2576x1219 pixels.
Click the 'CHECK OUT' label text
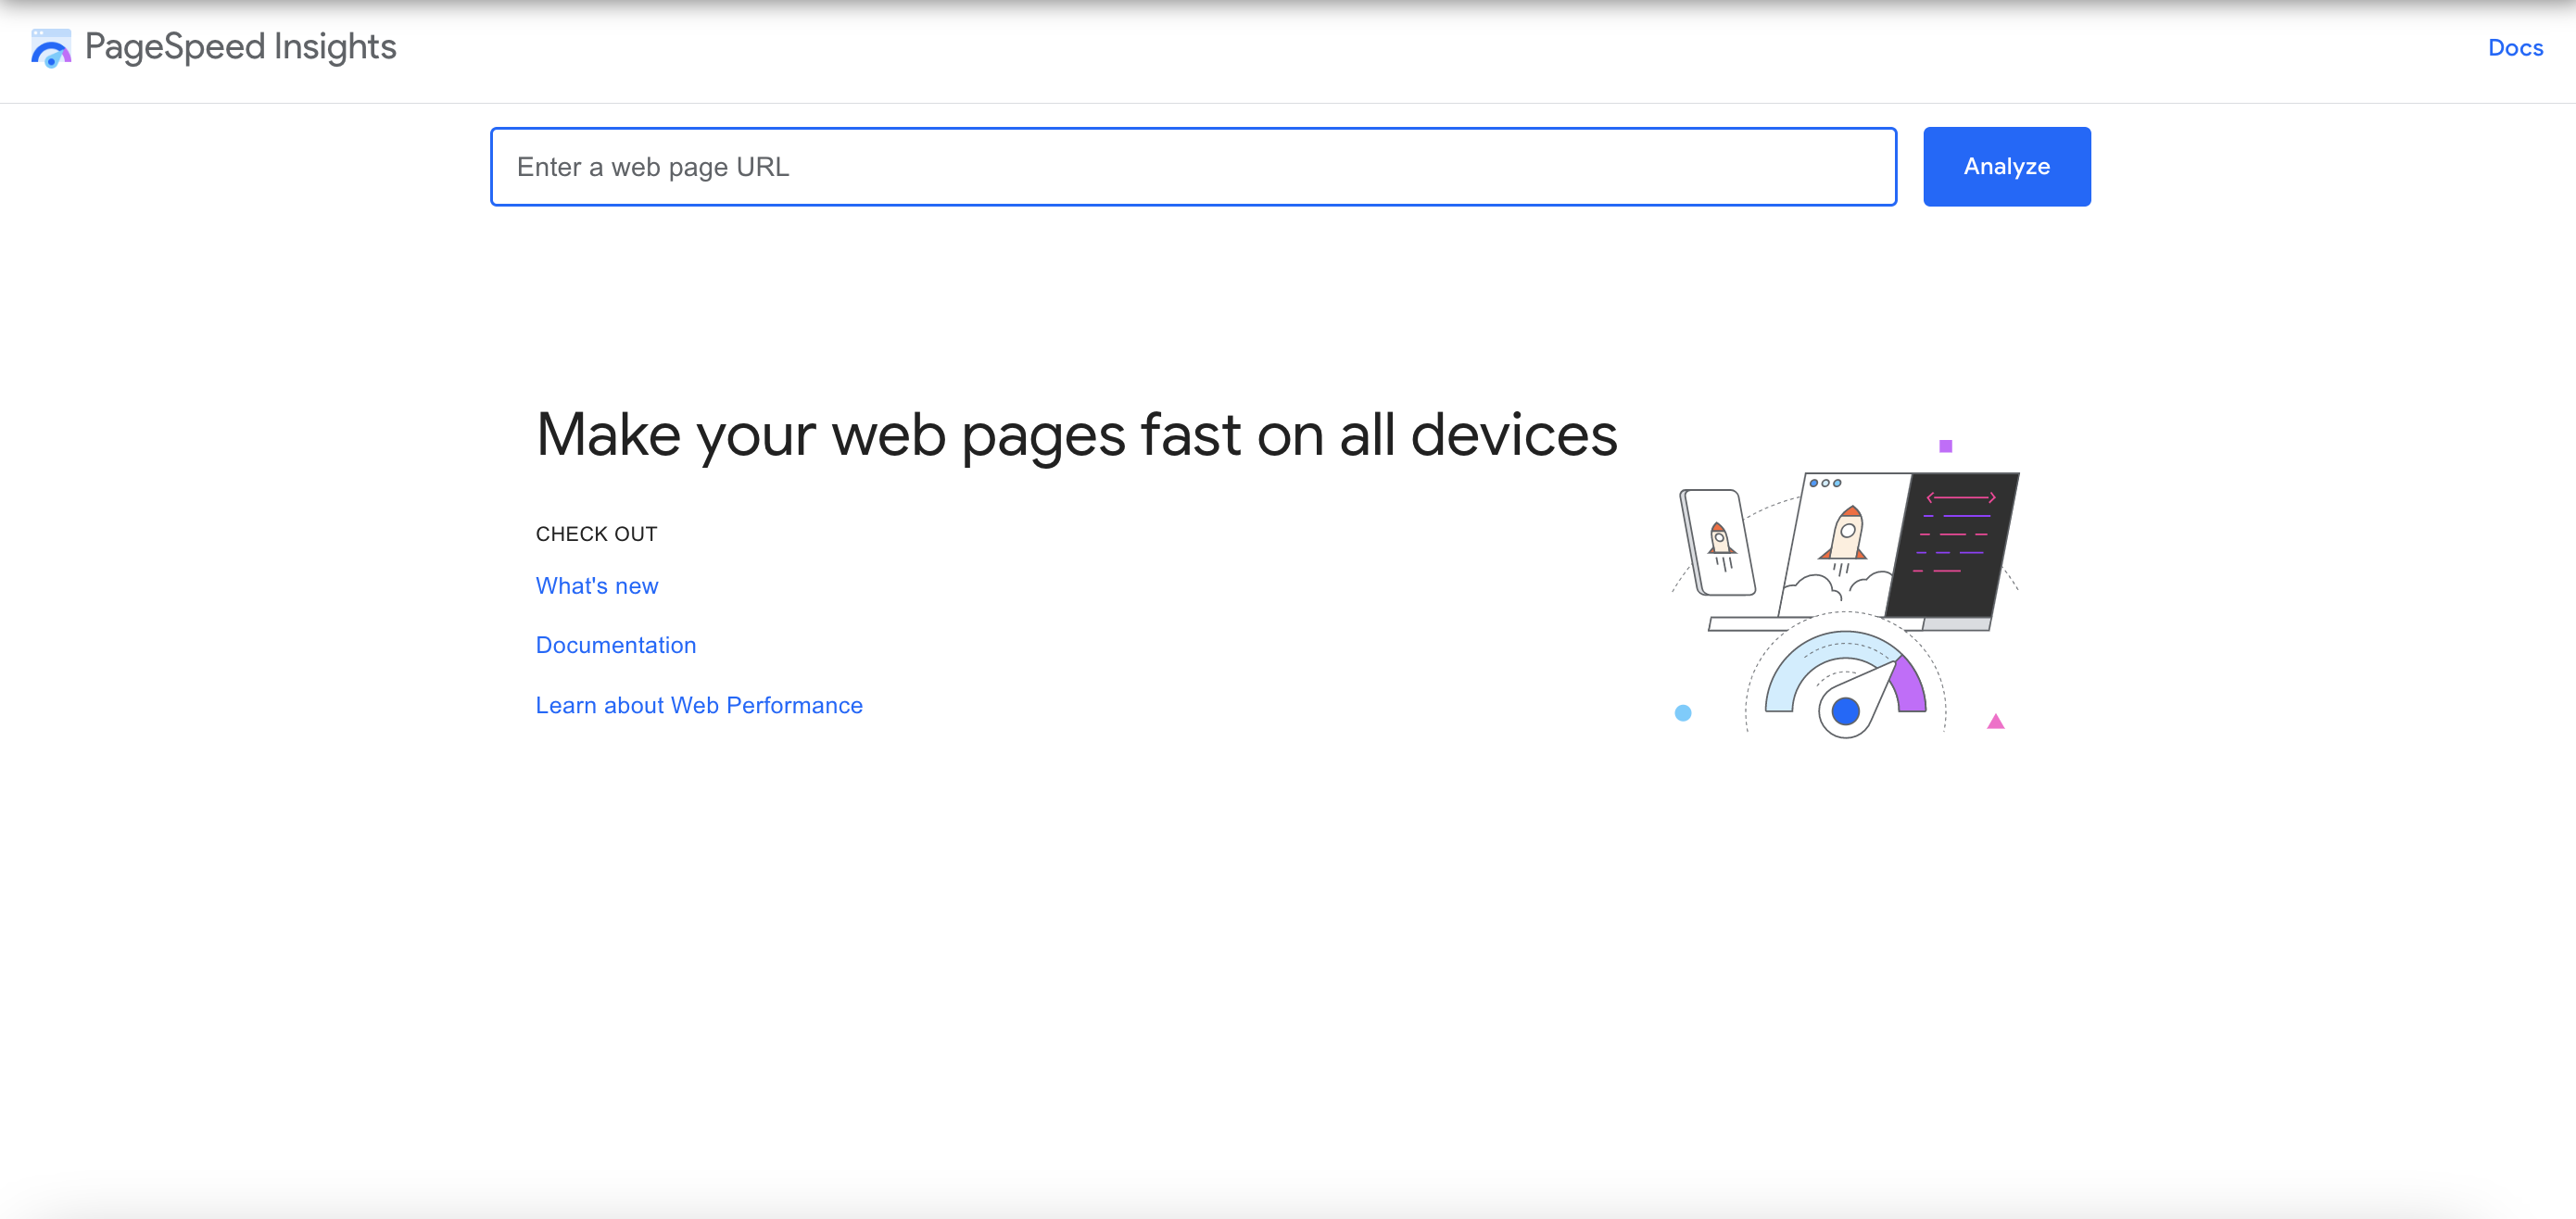click(596, 534)
